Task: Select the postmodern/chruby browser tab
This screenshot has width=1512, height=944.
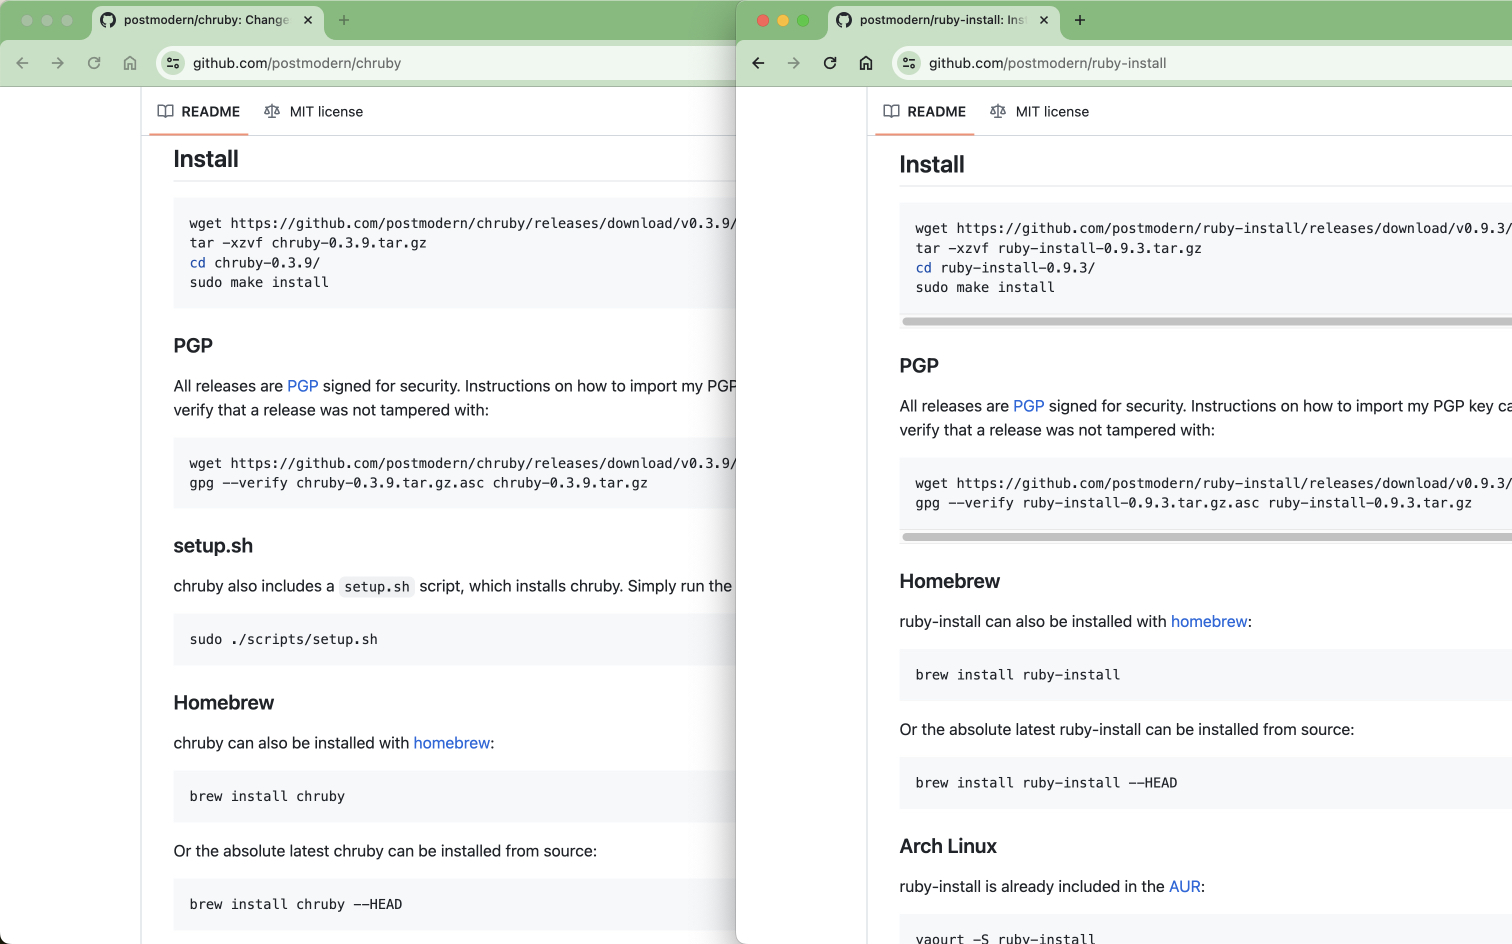Action: pos(200,19)
